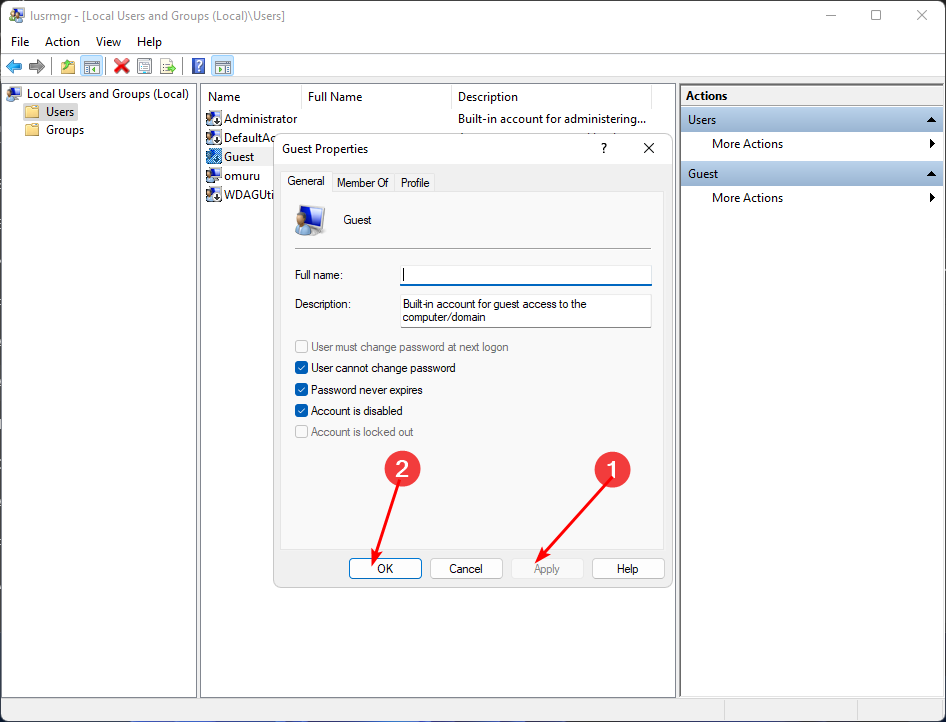The height and width of the screenshot is (722, 946).
Task: Open the Action menu
Action: (62, 42)
